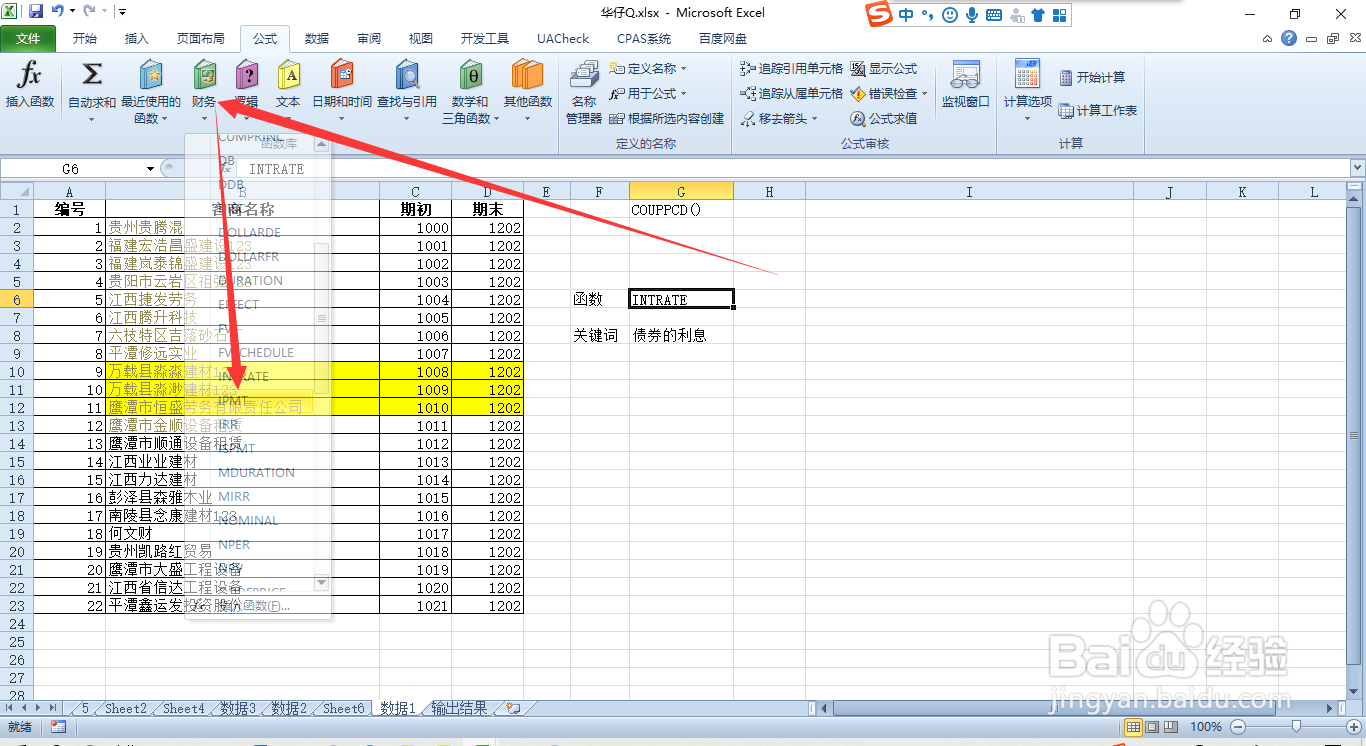The image size is (1366, 746).
Task: Expand the Define Name (定义名称) dropdown
Action: coord(684,69)
